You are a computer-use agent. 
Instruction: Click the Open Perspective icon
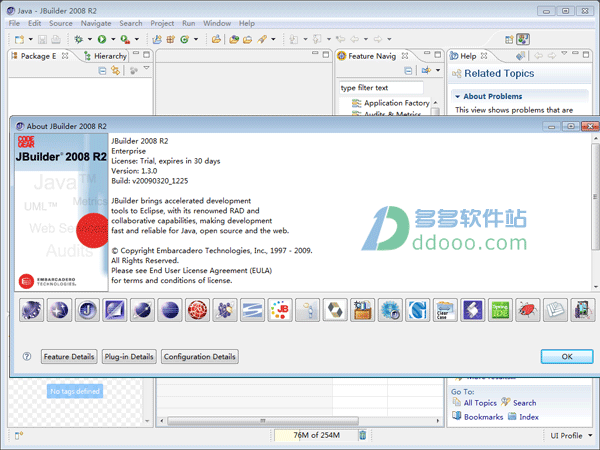click(509, 39)
